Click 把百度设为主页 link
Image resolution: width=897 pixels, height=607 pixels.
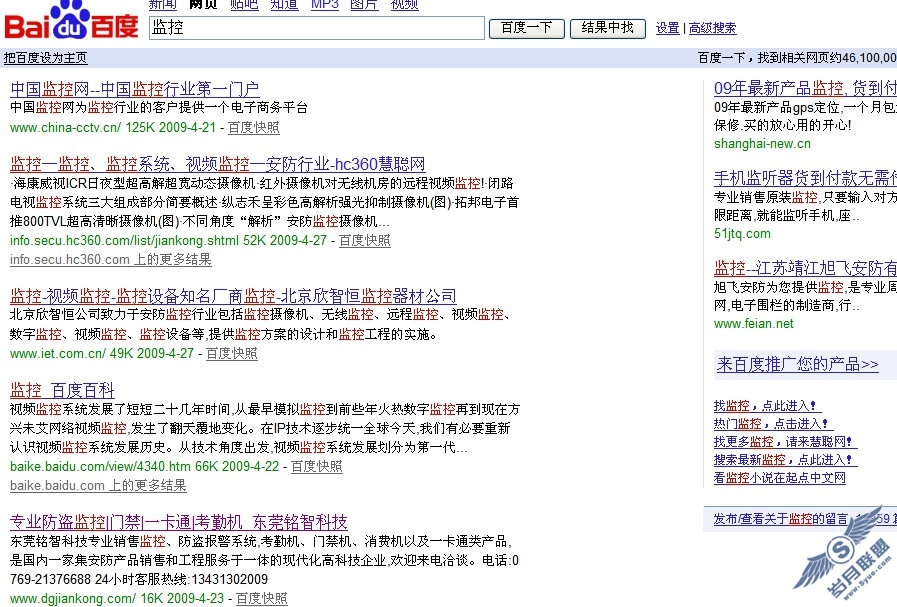pos(46,58)
